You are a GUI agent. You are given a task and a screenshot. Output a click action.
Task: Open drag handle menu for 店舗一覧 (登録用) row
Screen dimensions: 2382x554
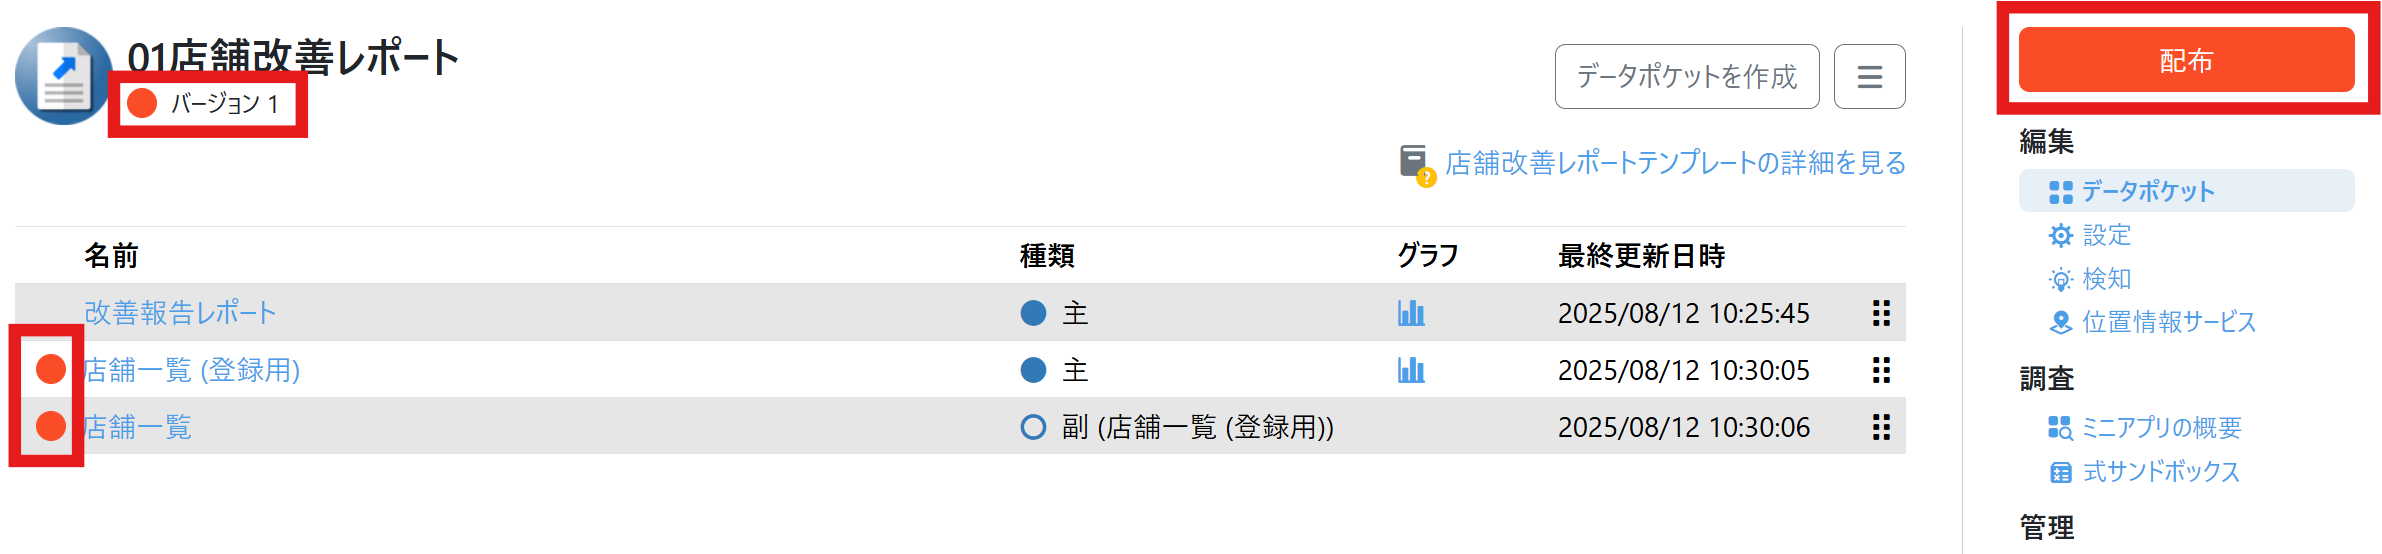pos(1881,370)
